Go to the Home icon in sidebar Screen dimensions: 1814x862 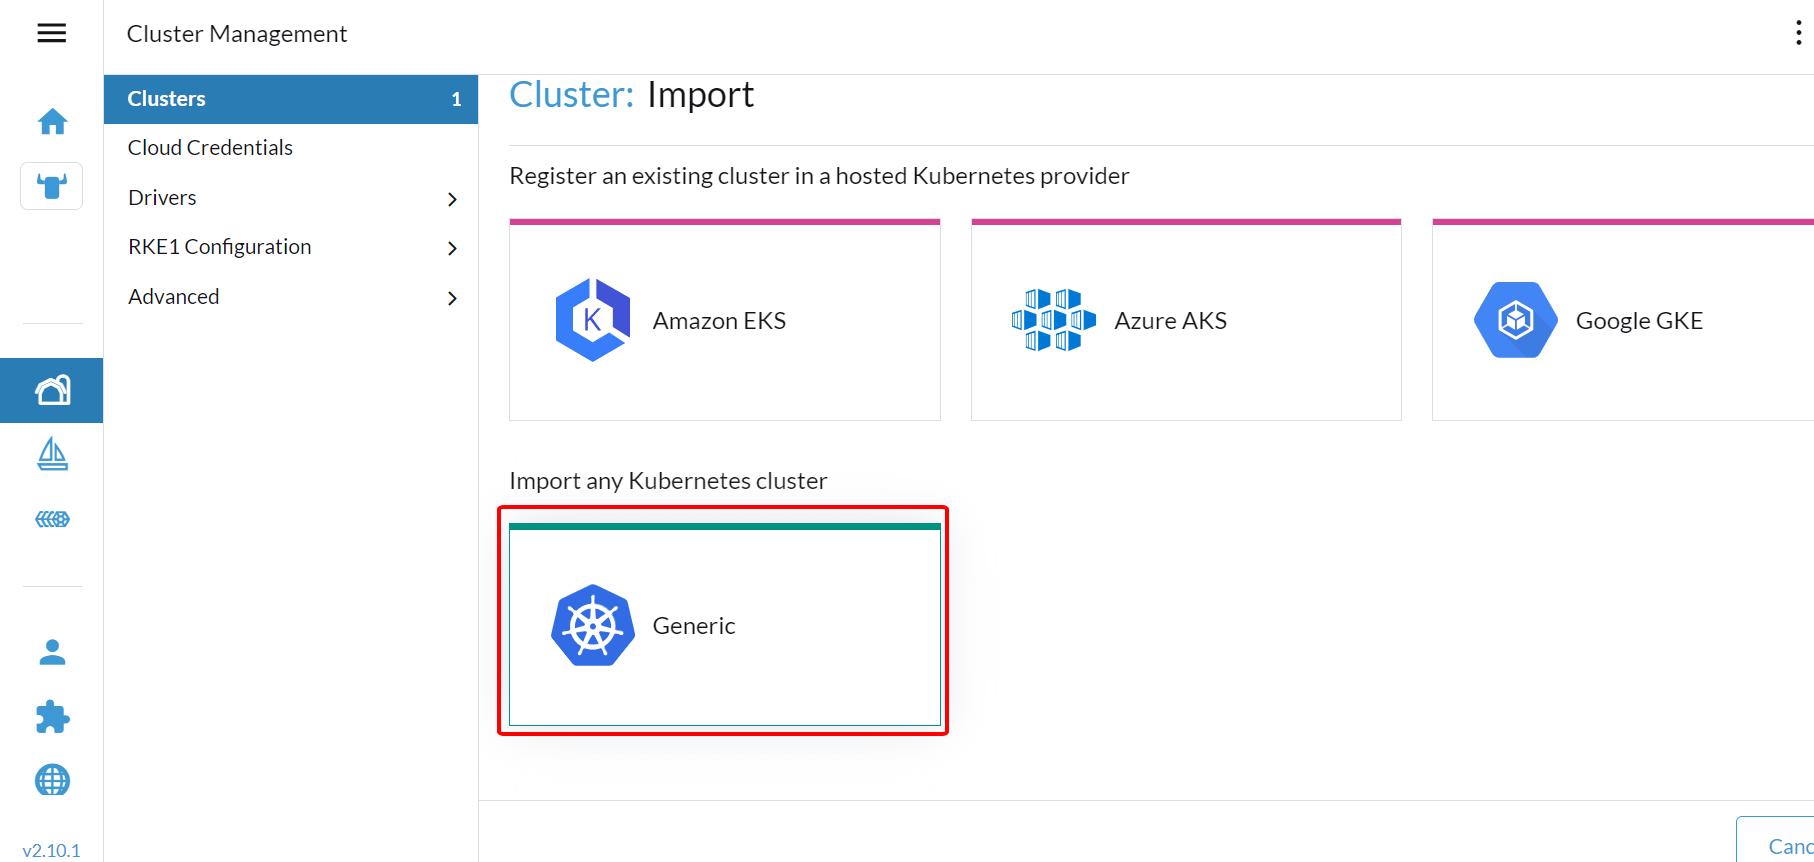click(52, 121)
